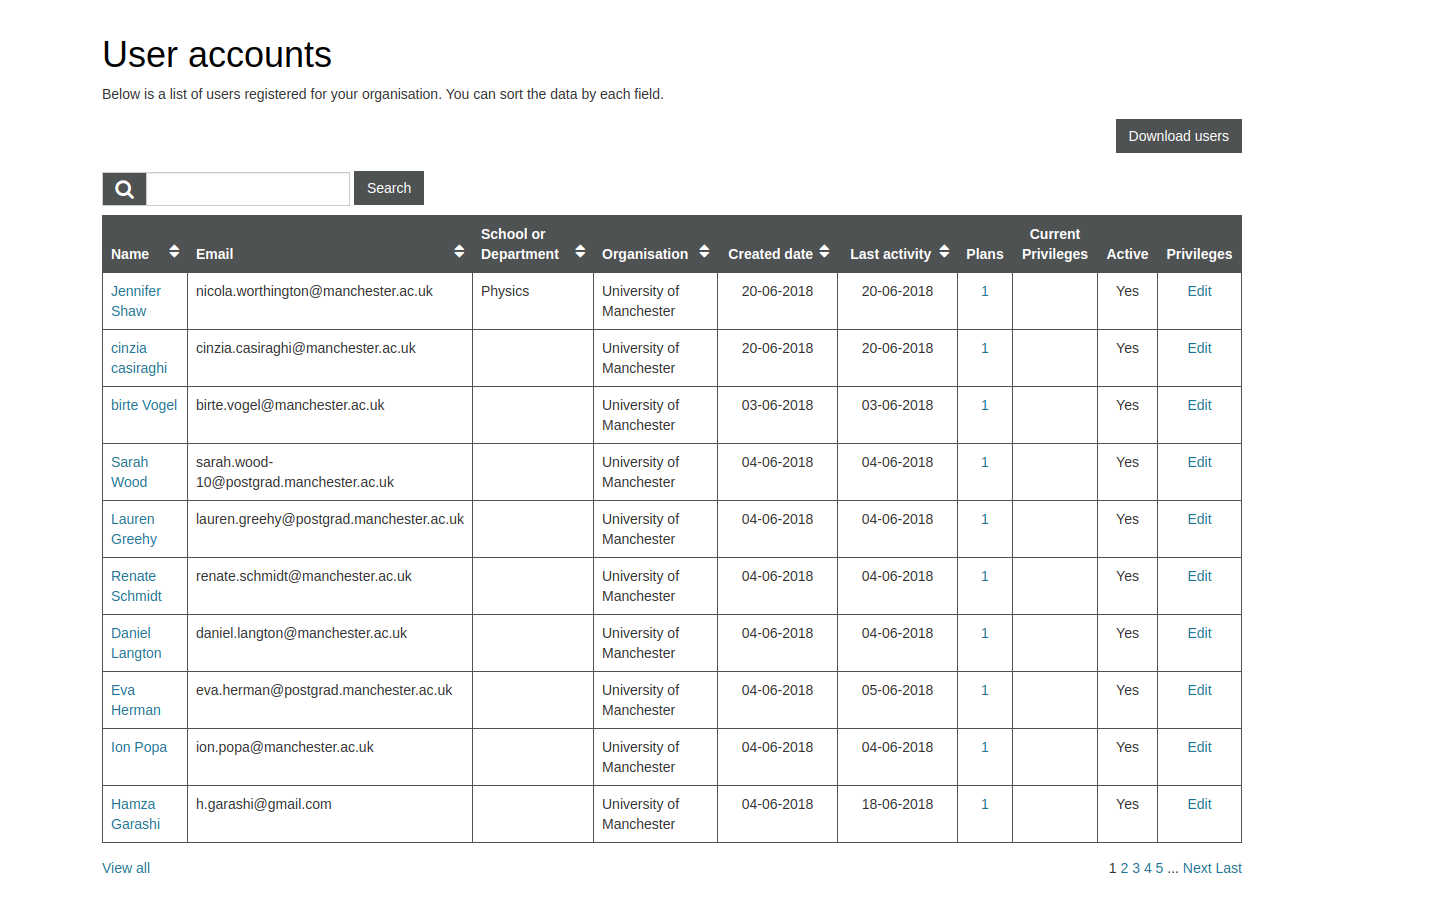Go to Next page link
Screen dimensions: 1448x910
click(x=1197, y=868)
